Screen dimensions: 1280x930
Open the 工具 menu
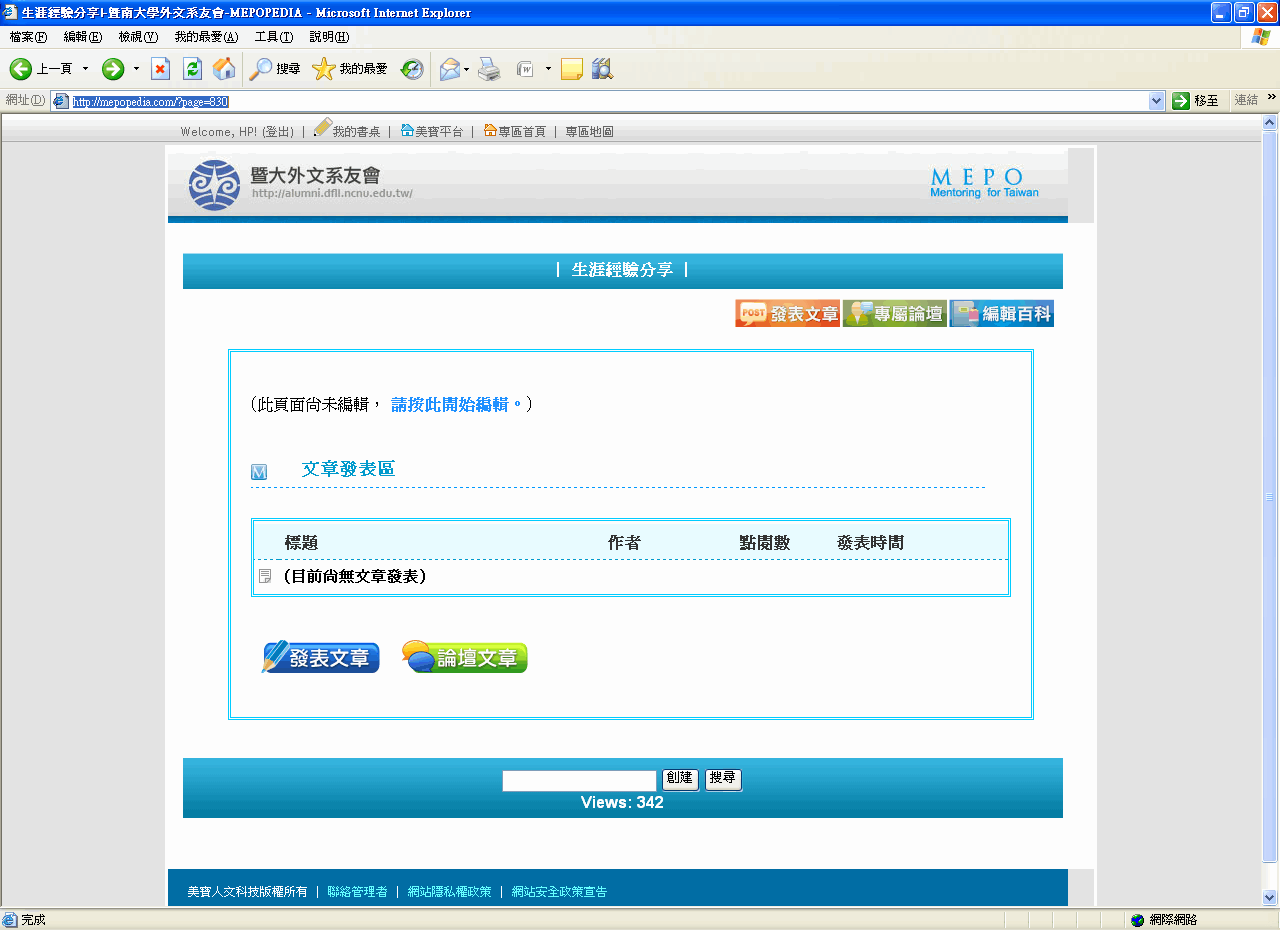pyautogui.click(x=273, y=37)
